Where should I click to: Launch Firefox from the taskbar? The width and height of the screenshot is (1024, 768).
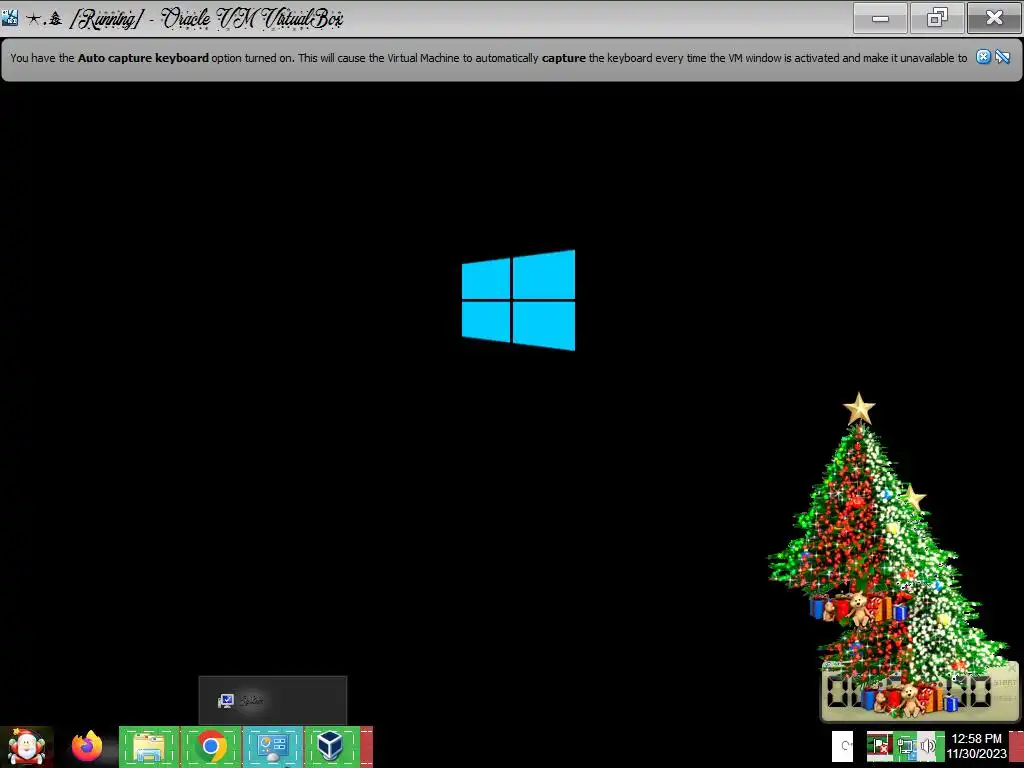(x=87, y=747)
